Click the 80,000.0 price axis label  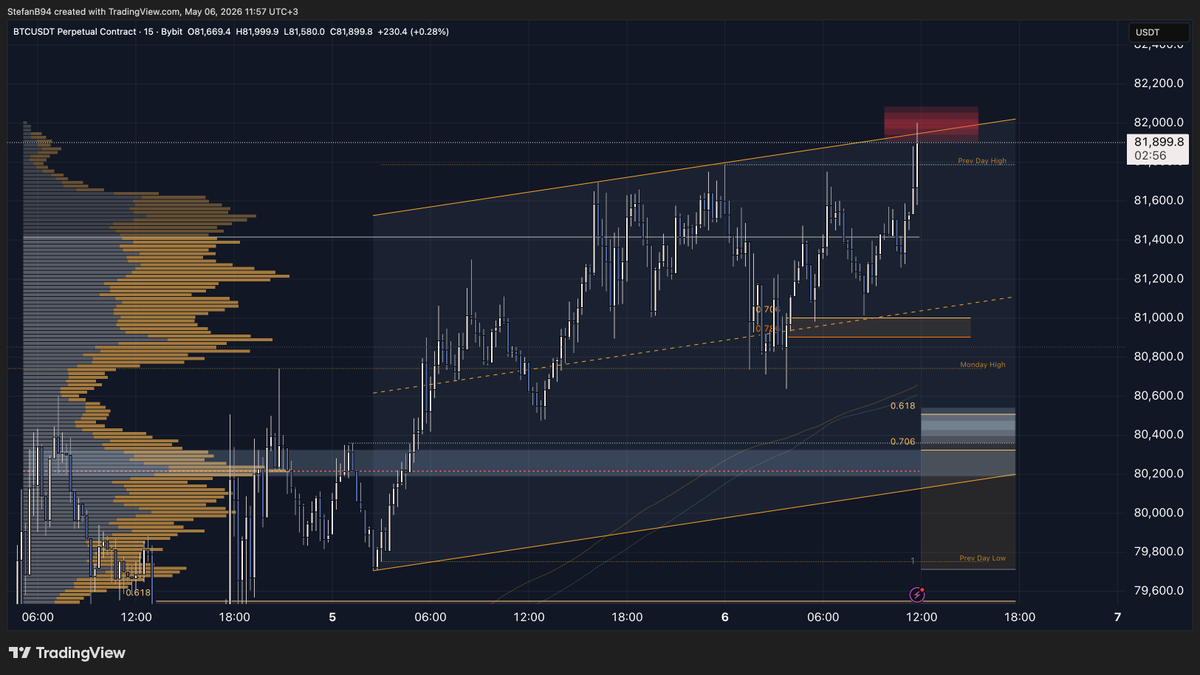1159,512
